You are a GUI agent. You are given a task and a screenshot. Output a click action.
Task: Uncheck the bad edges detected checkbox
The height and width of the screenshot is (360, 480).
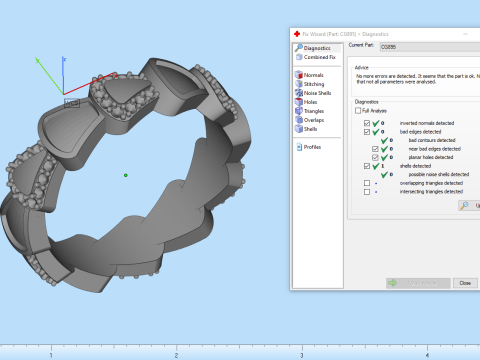(x=367, y=132)
